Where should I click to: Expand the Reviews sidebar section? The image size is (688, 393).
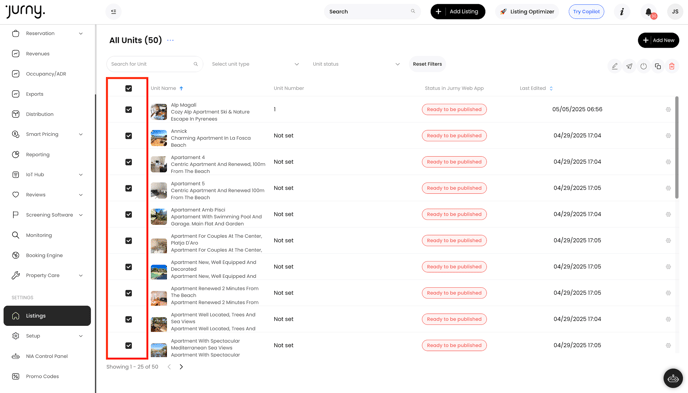[81, 195]
